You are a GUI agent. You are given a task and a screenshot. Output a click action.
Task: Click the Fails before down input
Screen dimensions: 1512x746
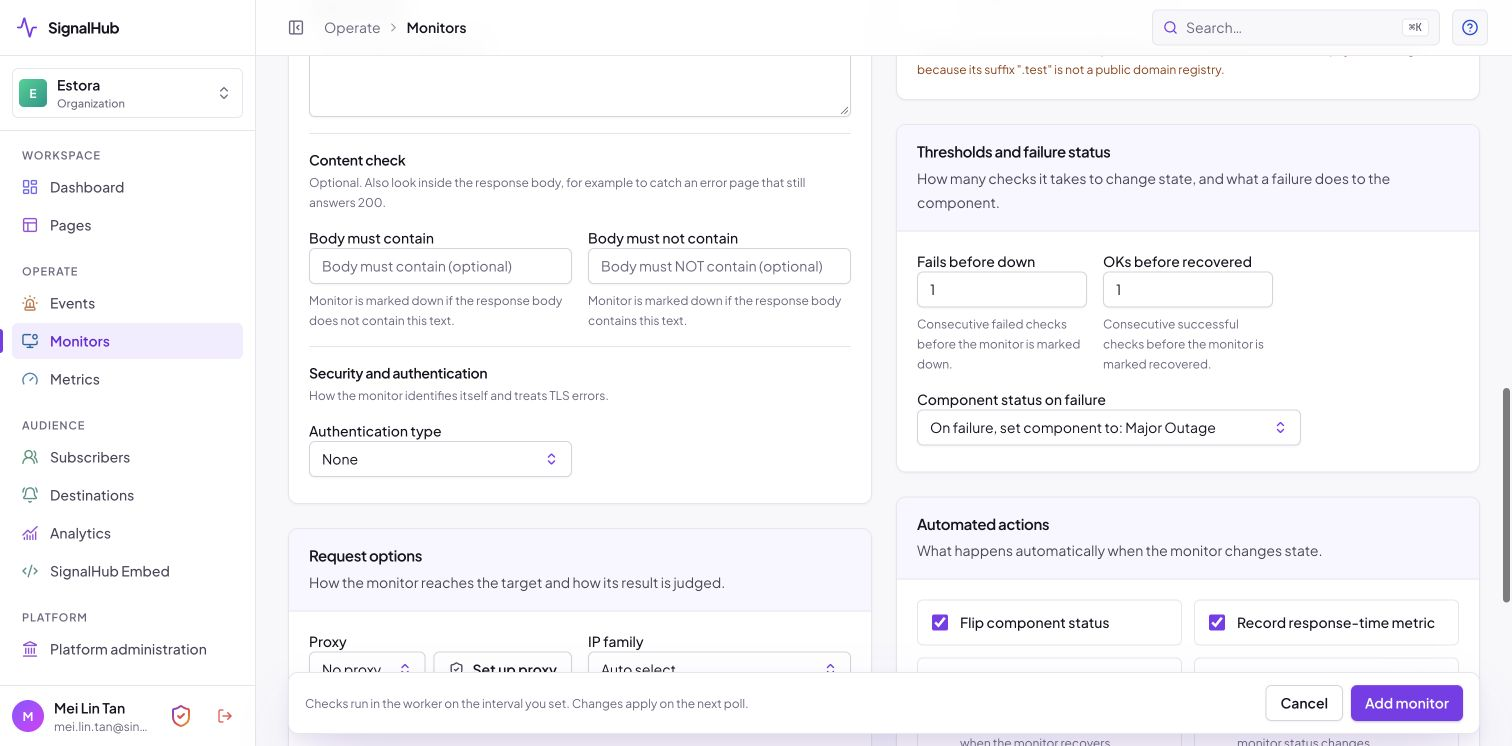pyautogui.click(x=1002, y=289)
